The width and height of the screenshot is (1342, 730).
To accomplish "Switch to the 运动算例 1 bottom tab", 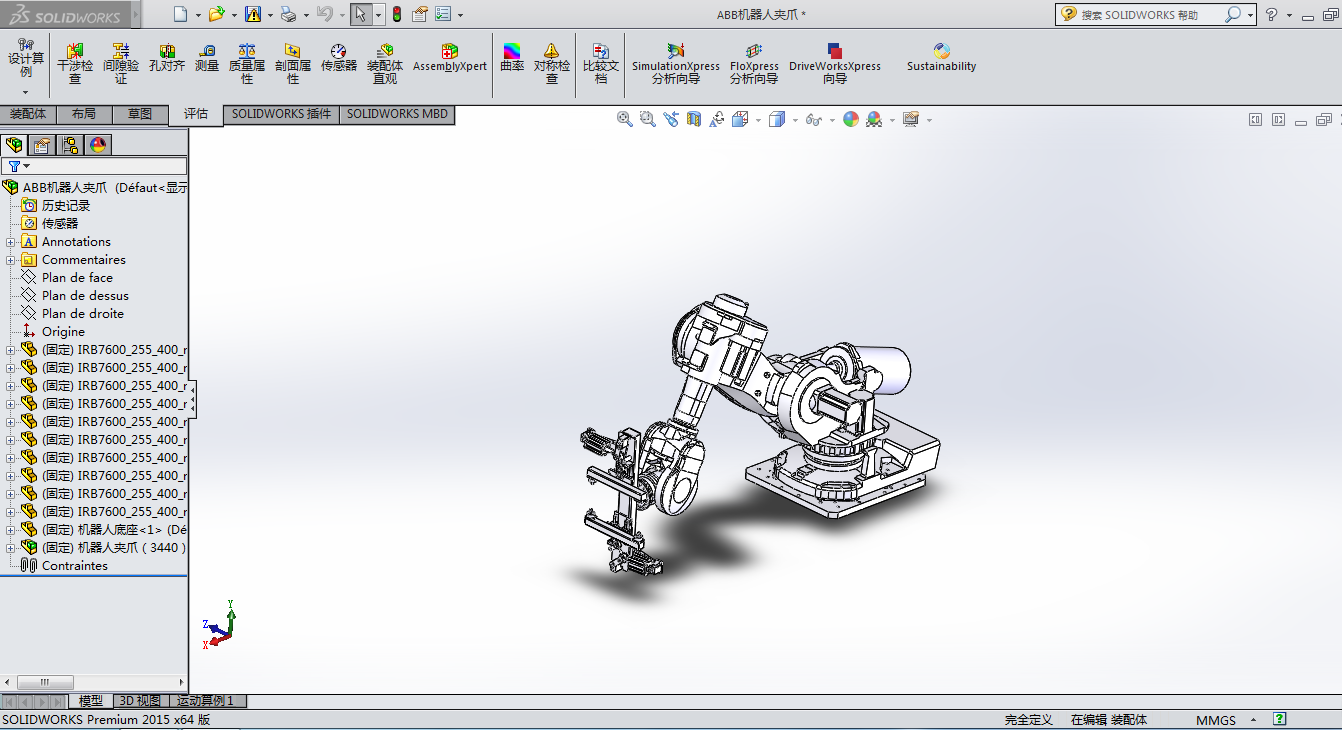I will [x=205, y=701].
